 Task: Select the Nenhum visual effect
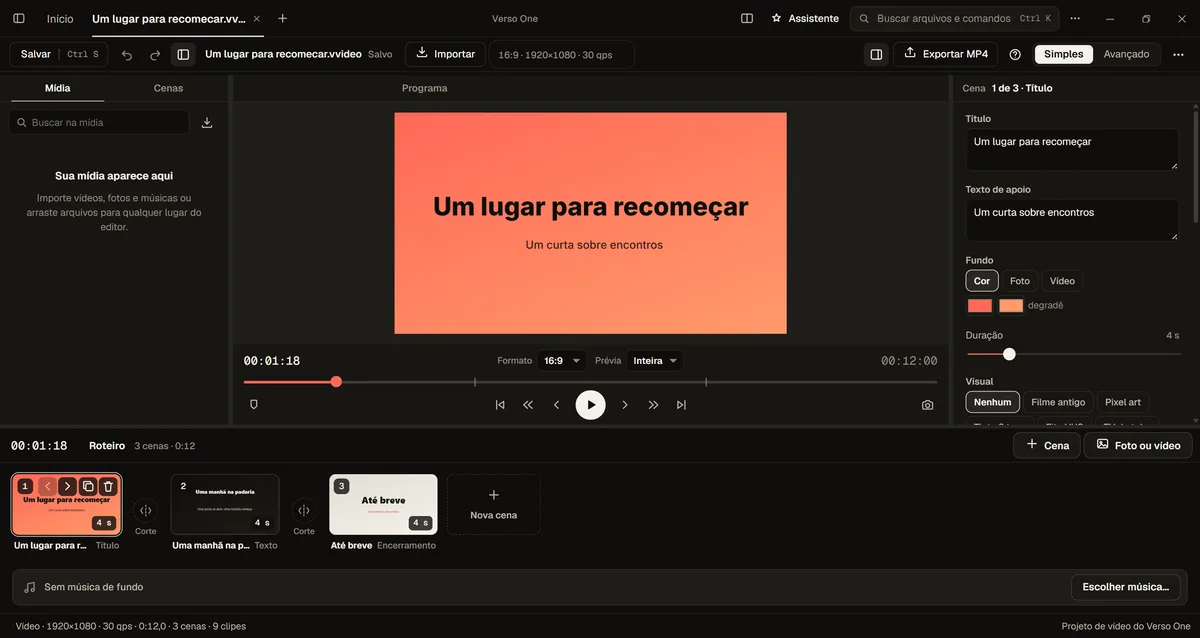993,402
